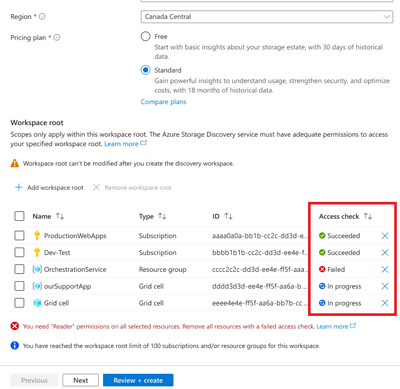Viewport: 400px width, 389px height.
Task: Click the Previous button
Action: pos(34,380)
